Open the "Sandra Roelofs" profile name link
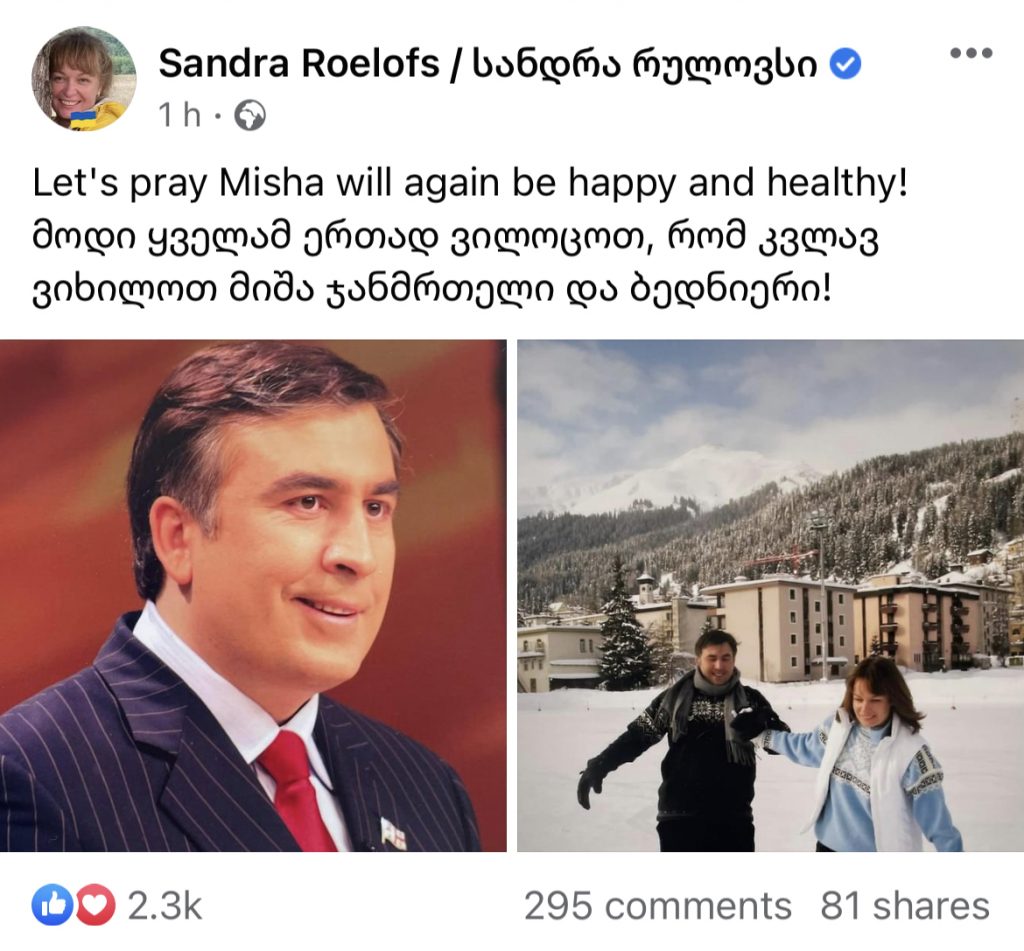This screenshot has height=951, width=1024. (x=298, y=64)
